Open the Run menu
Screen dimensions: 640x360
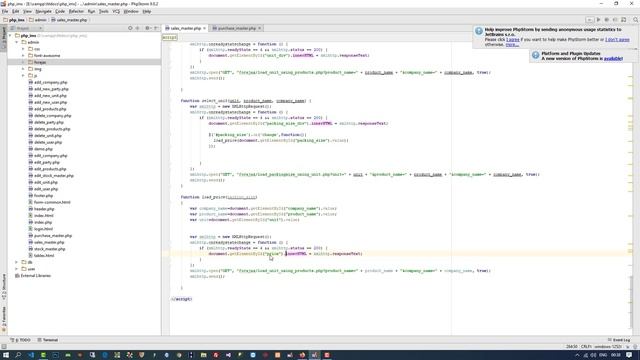pos(91,11)
